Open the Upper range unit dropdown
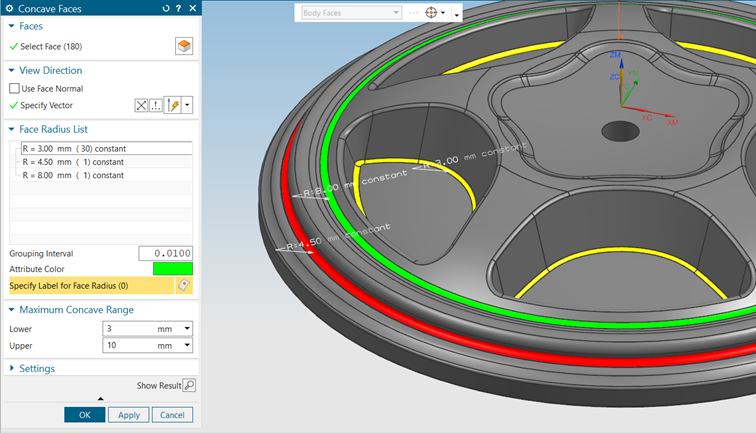The image size is (756, 433). [187, 346]
